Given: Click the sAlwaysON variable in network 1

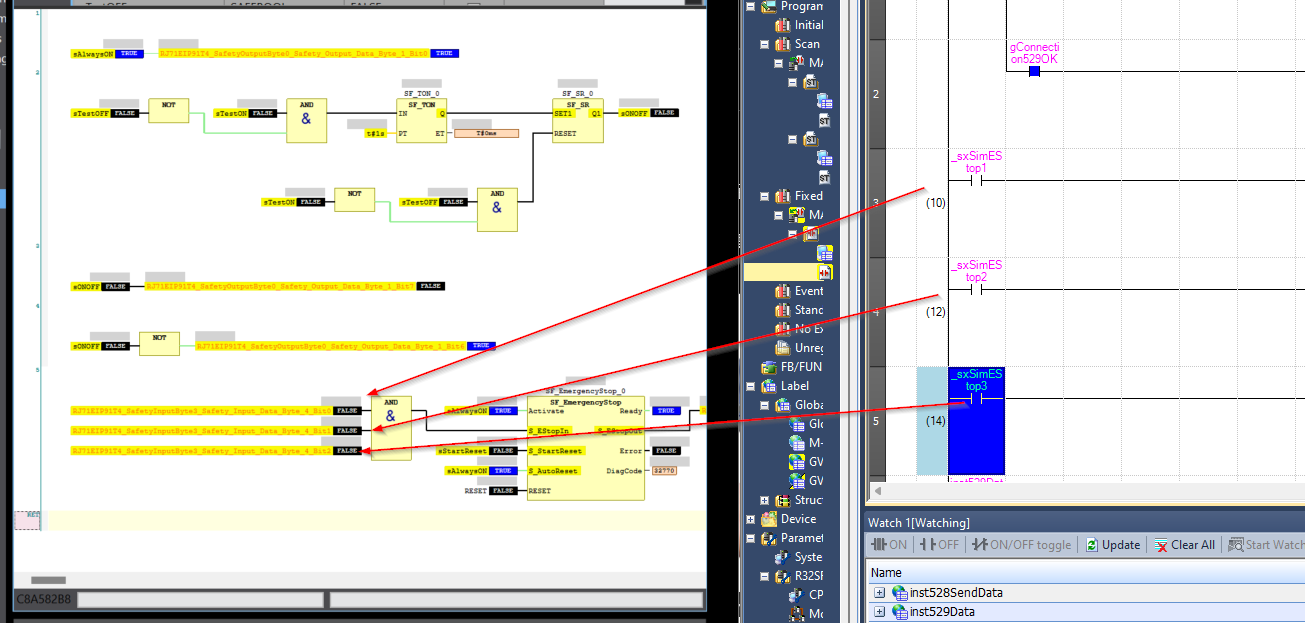Looking at the screenshot, I should [x=93, y=53].
